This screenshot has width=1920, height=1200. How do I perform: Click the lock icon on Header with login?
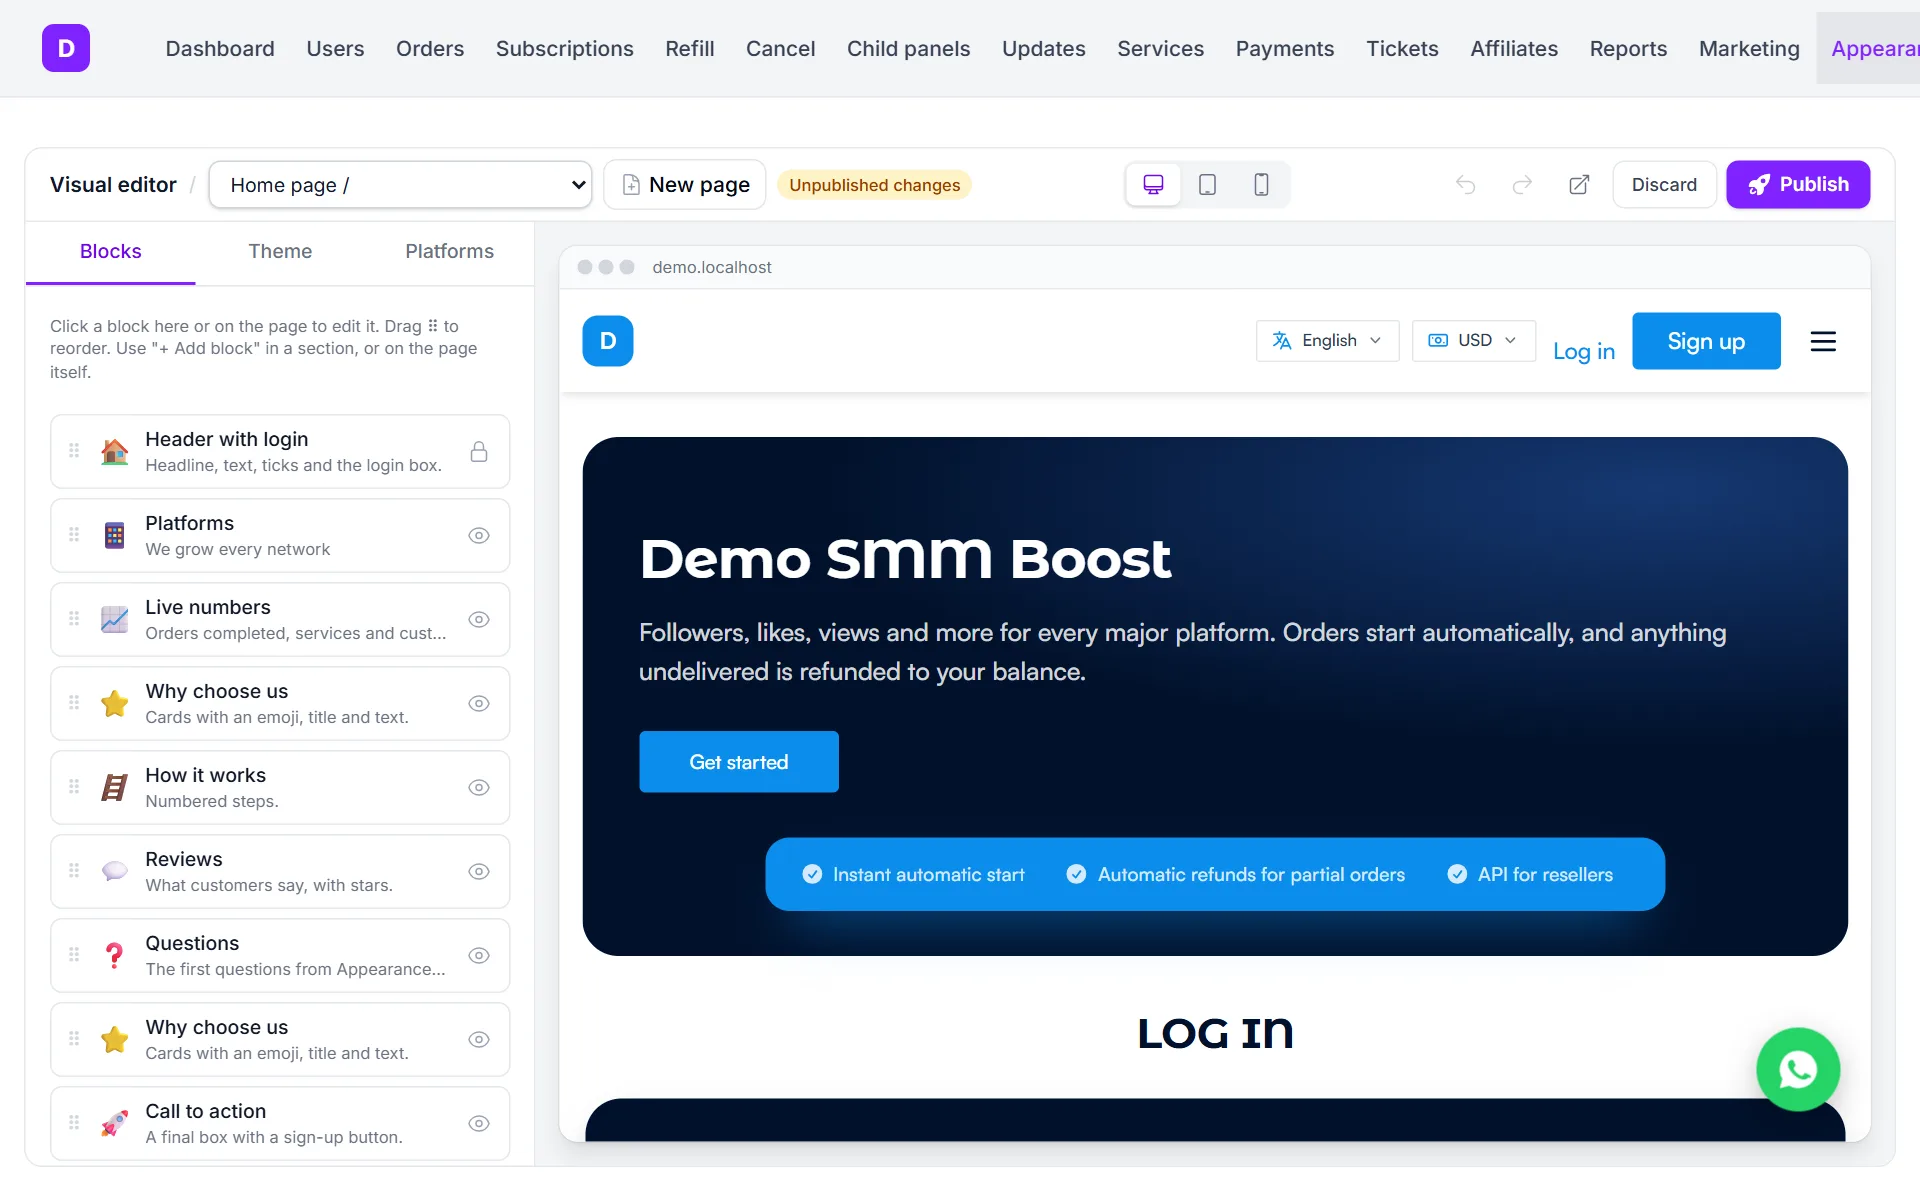coord(479,452)
